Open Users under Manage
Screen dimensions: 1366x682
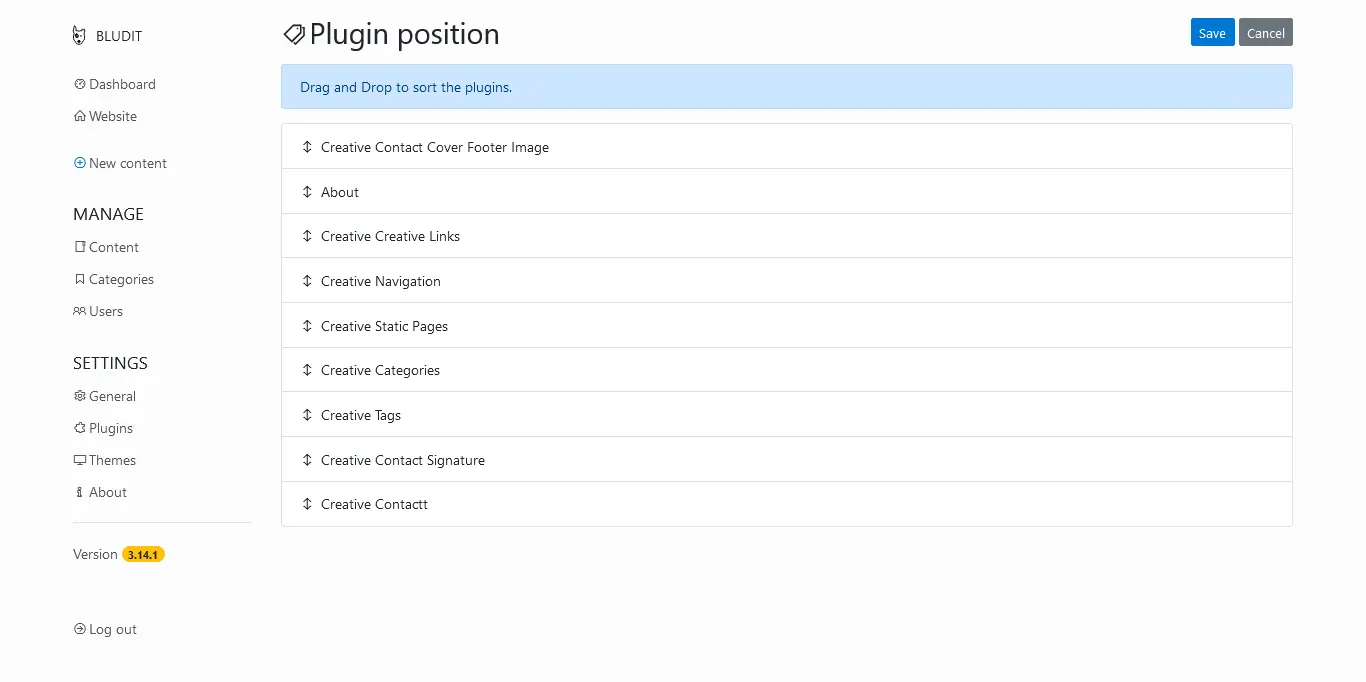(x=105, y=311)
